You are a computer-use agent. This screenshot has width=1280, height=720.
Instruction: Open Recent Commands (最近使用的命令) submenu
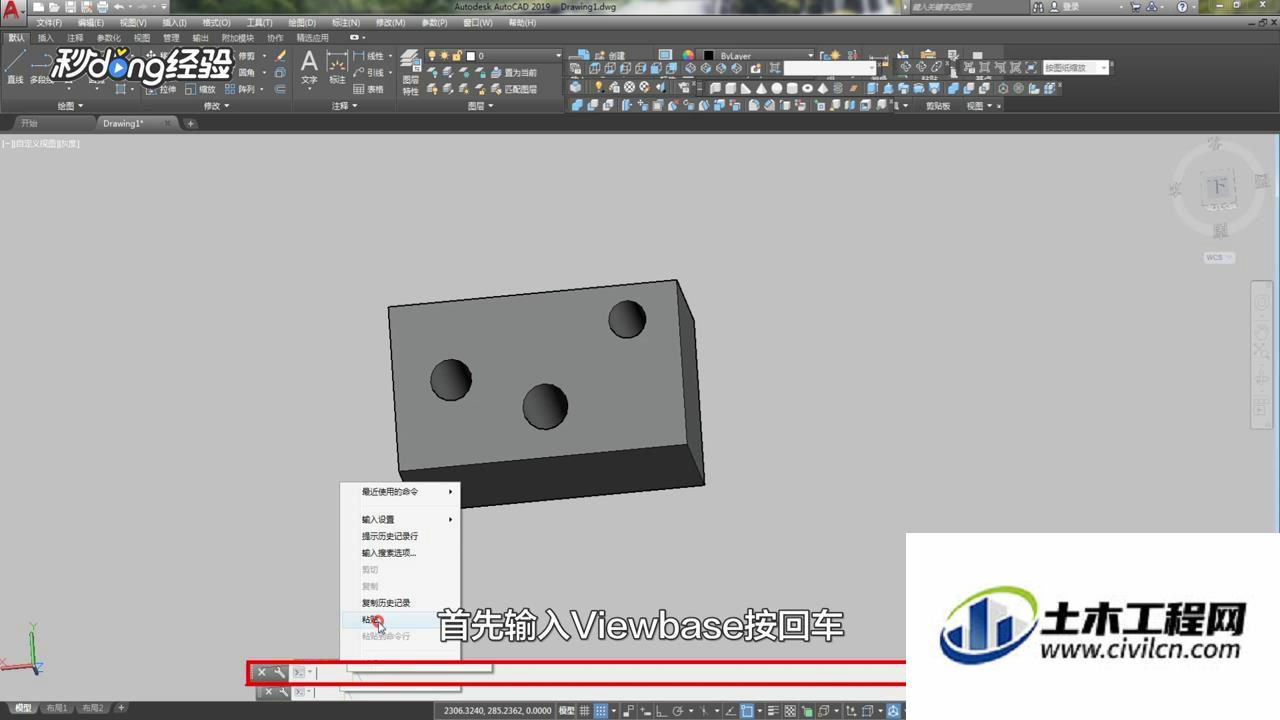click(x=400, y=492)
